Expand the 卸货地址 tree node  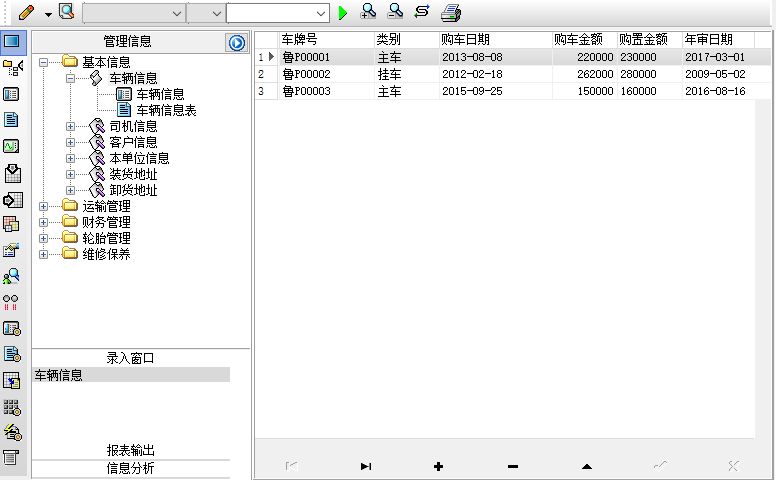70,190
